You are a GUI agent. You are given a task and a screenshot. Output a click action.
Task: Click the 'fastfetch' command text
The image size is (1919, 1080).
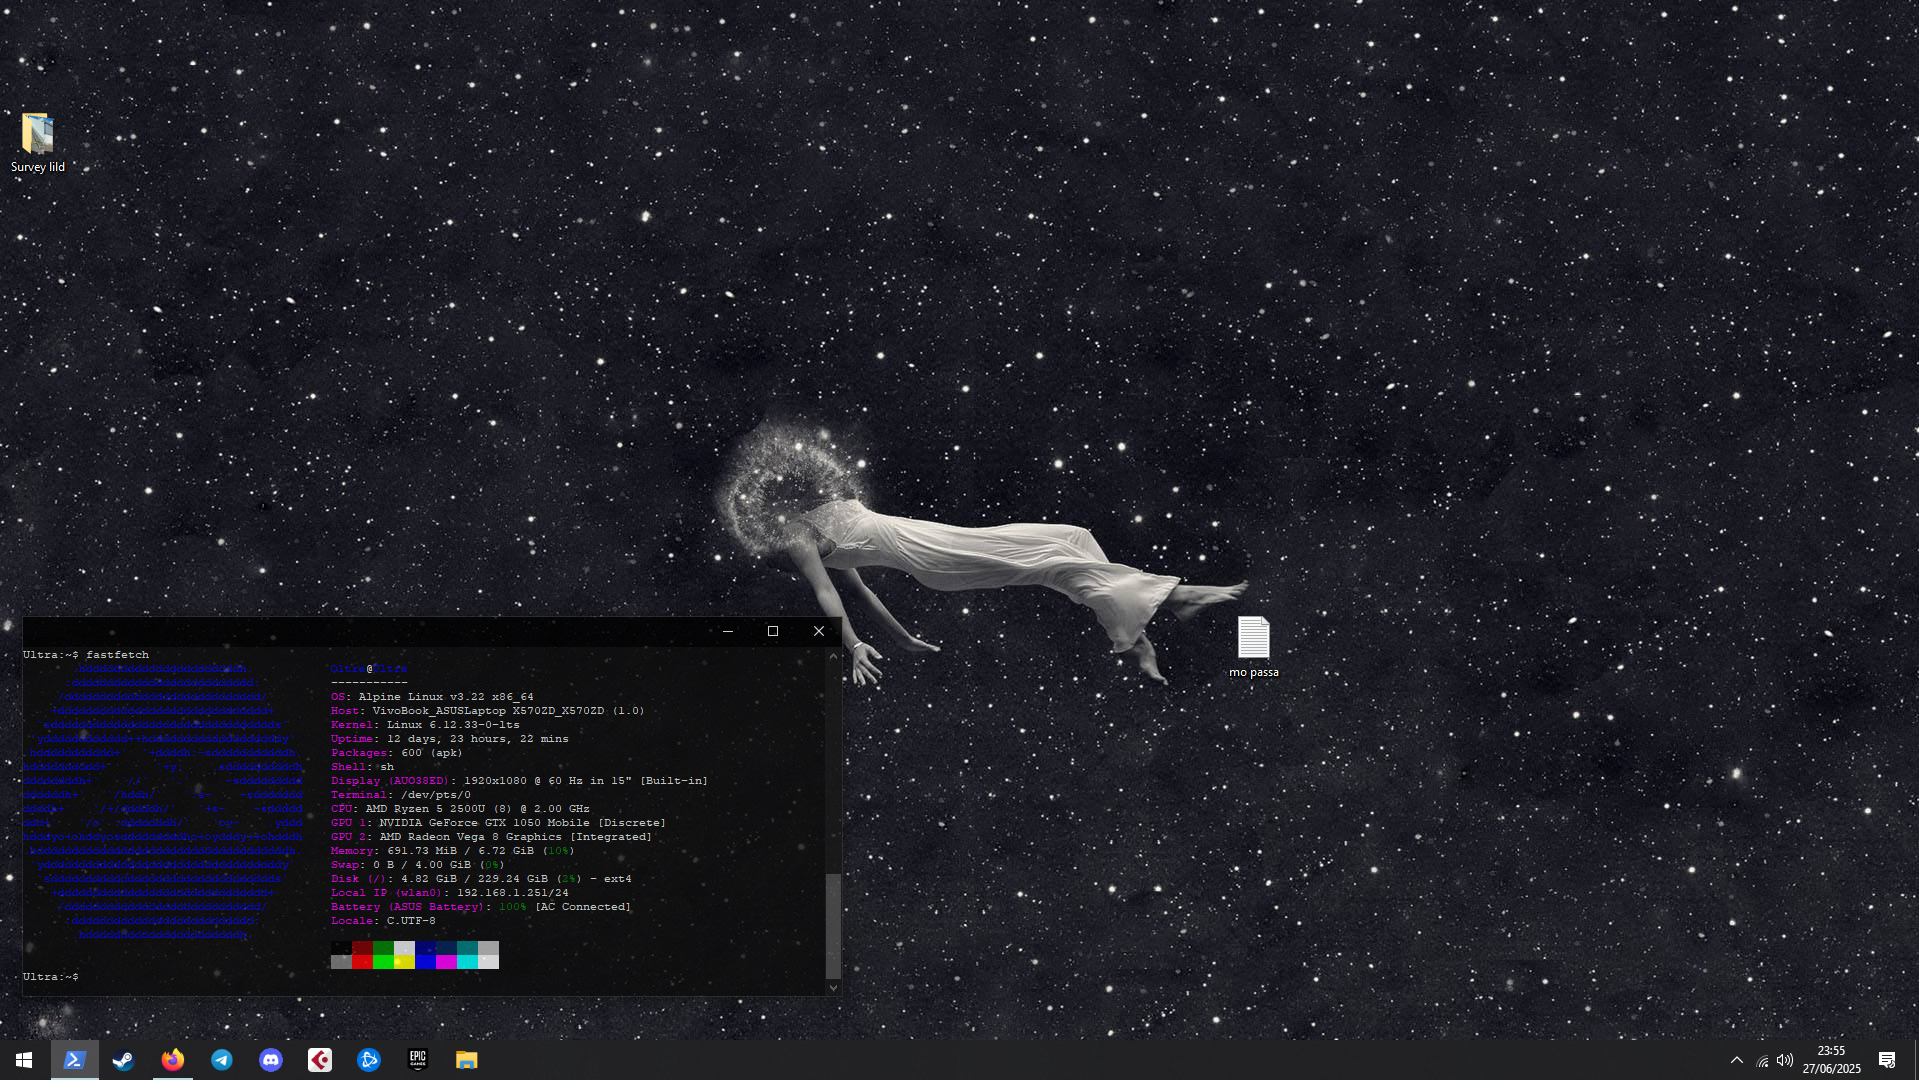coord(117,655)
